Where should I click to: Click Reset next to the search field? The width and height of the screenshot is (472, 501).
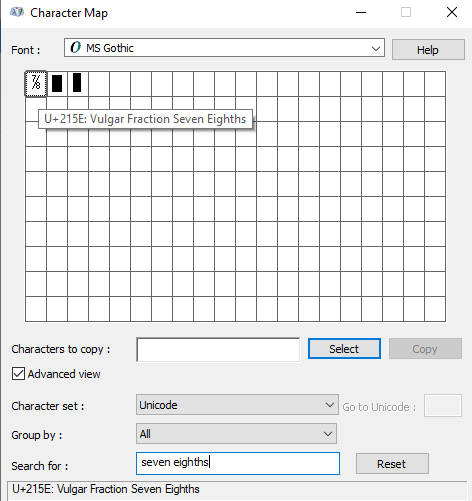[x=392, y=464]
